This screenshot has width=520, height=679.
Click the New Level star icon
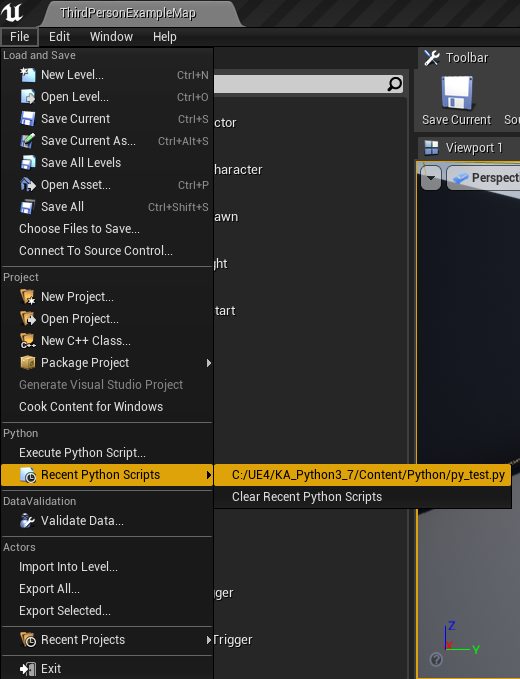coord(28,75)
